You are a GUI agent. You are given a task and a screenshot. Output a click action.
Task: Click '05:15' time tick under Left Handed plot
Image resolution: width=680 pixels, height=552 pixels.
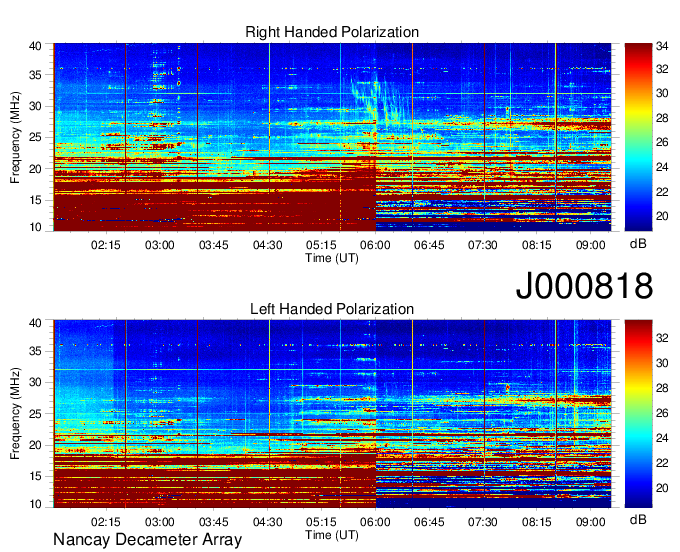321,522
